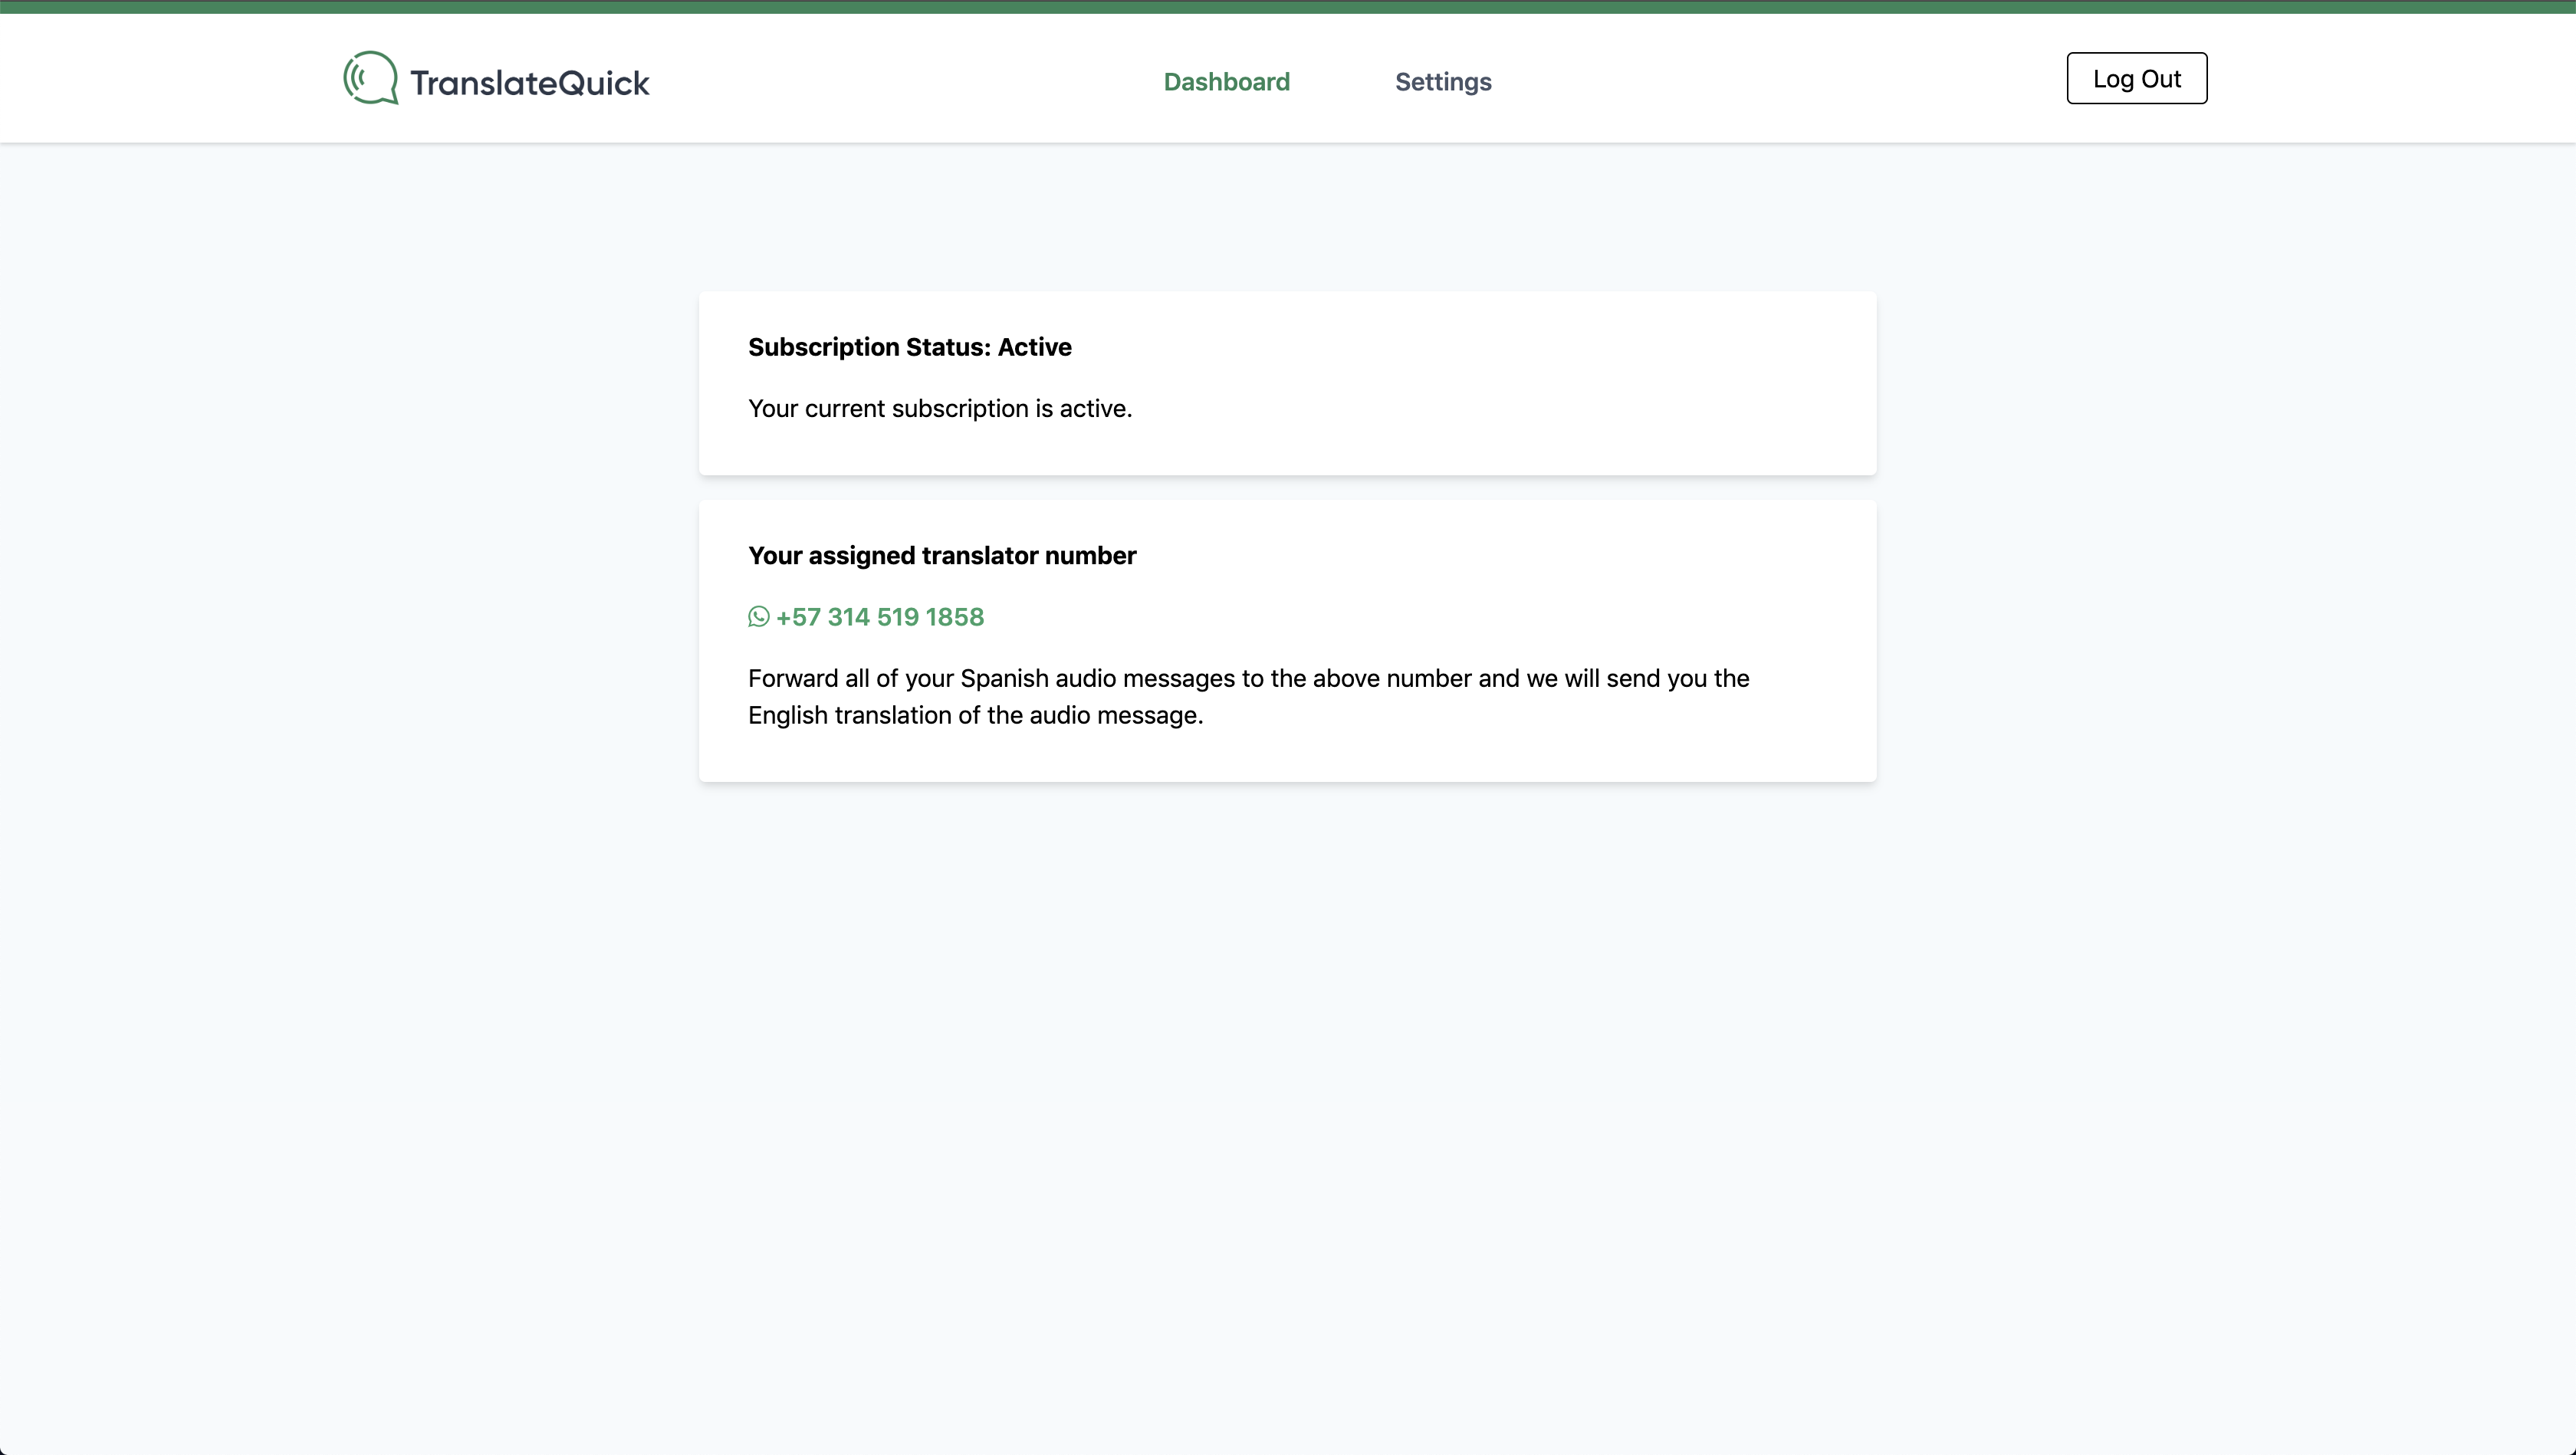Click 'Your current subscription is active' text
Screen dimensions: 2576x1455
[x=939, y=409]
